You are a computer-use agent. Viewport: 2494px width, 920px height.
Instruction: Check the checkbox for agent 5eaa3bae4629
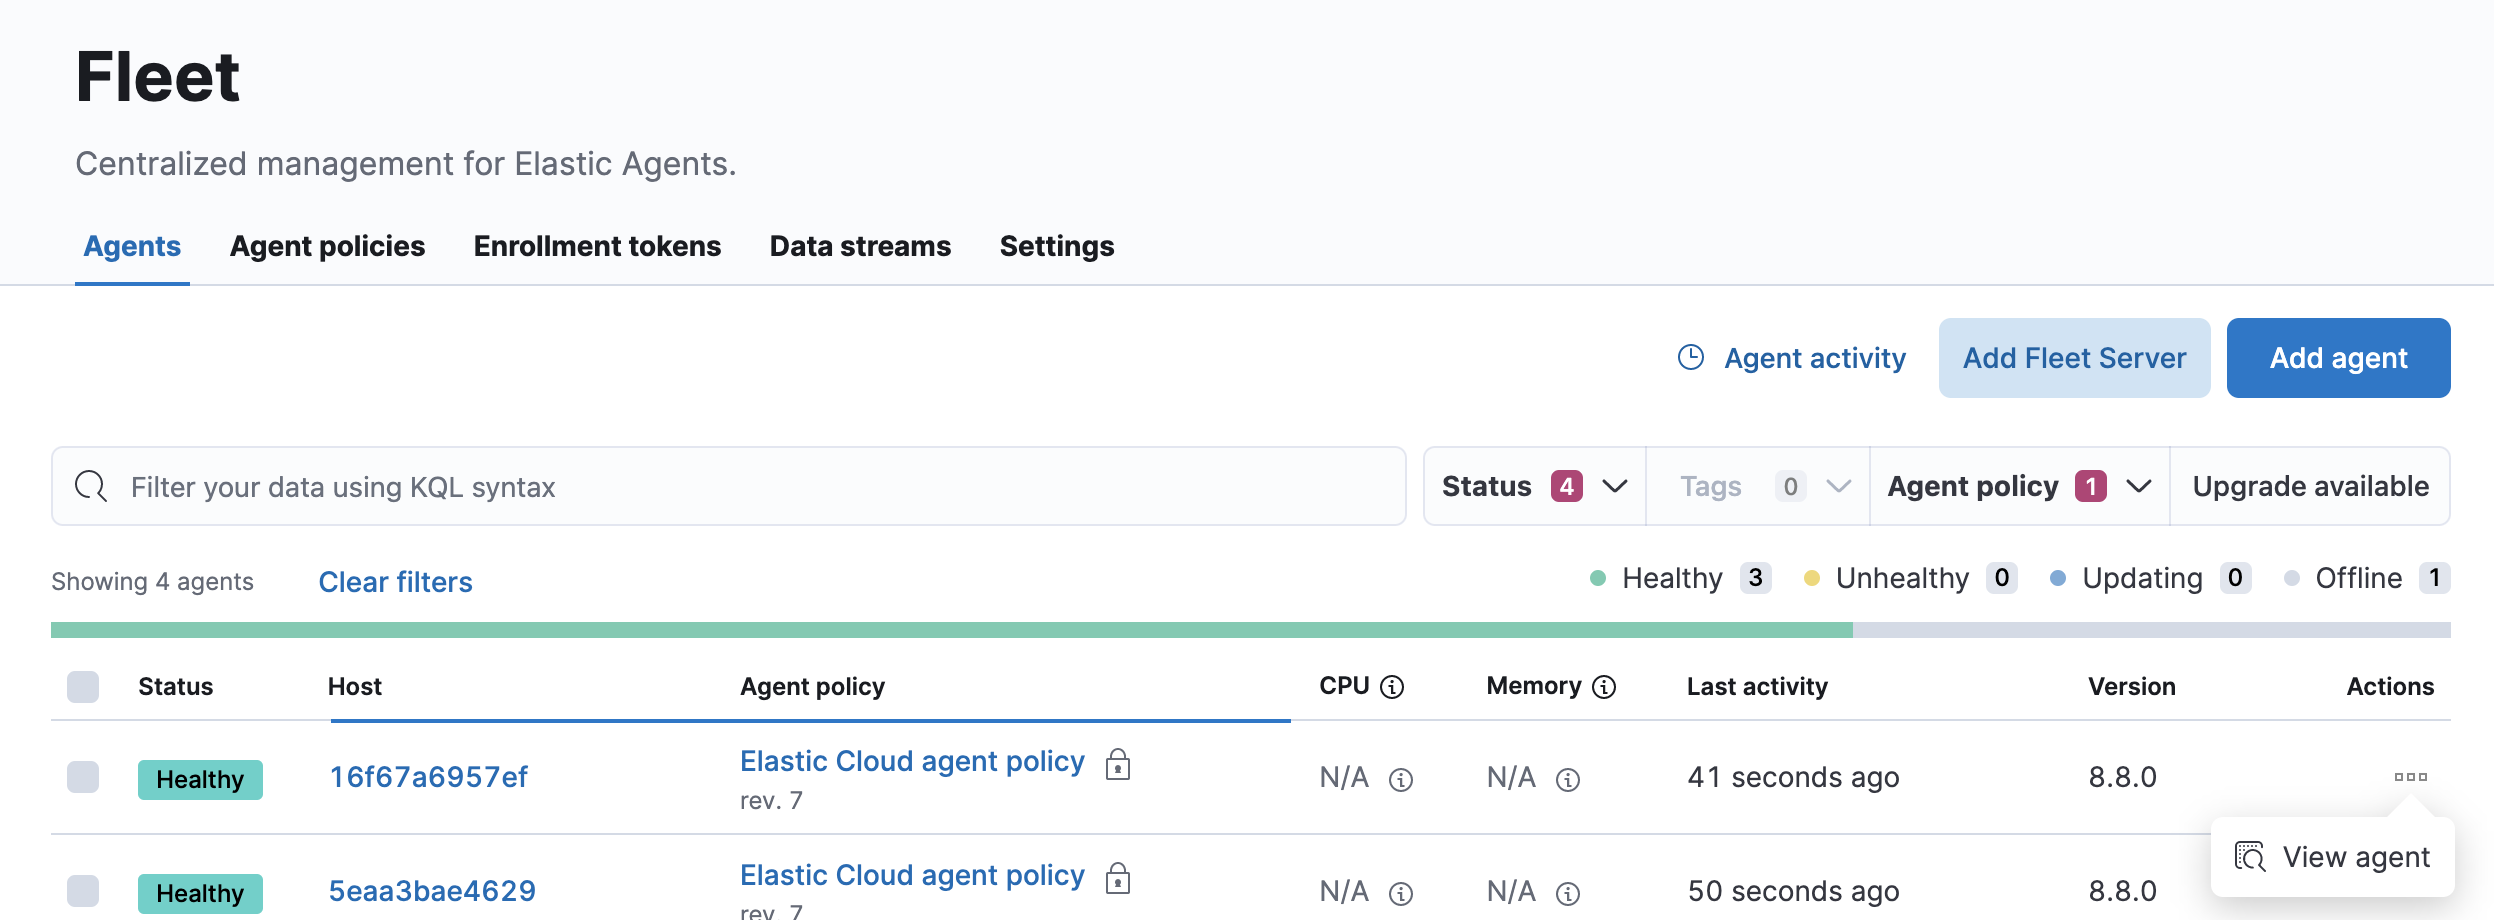pos(81,892)
